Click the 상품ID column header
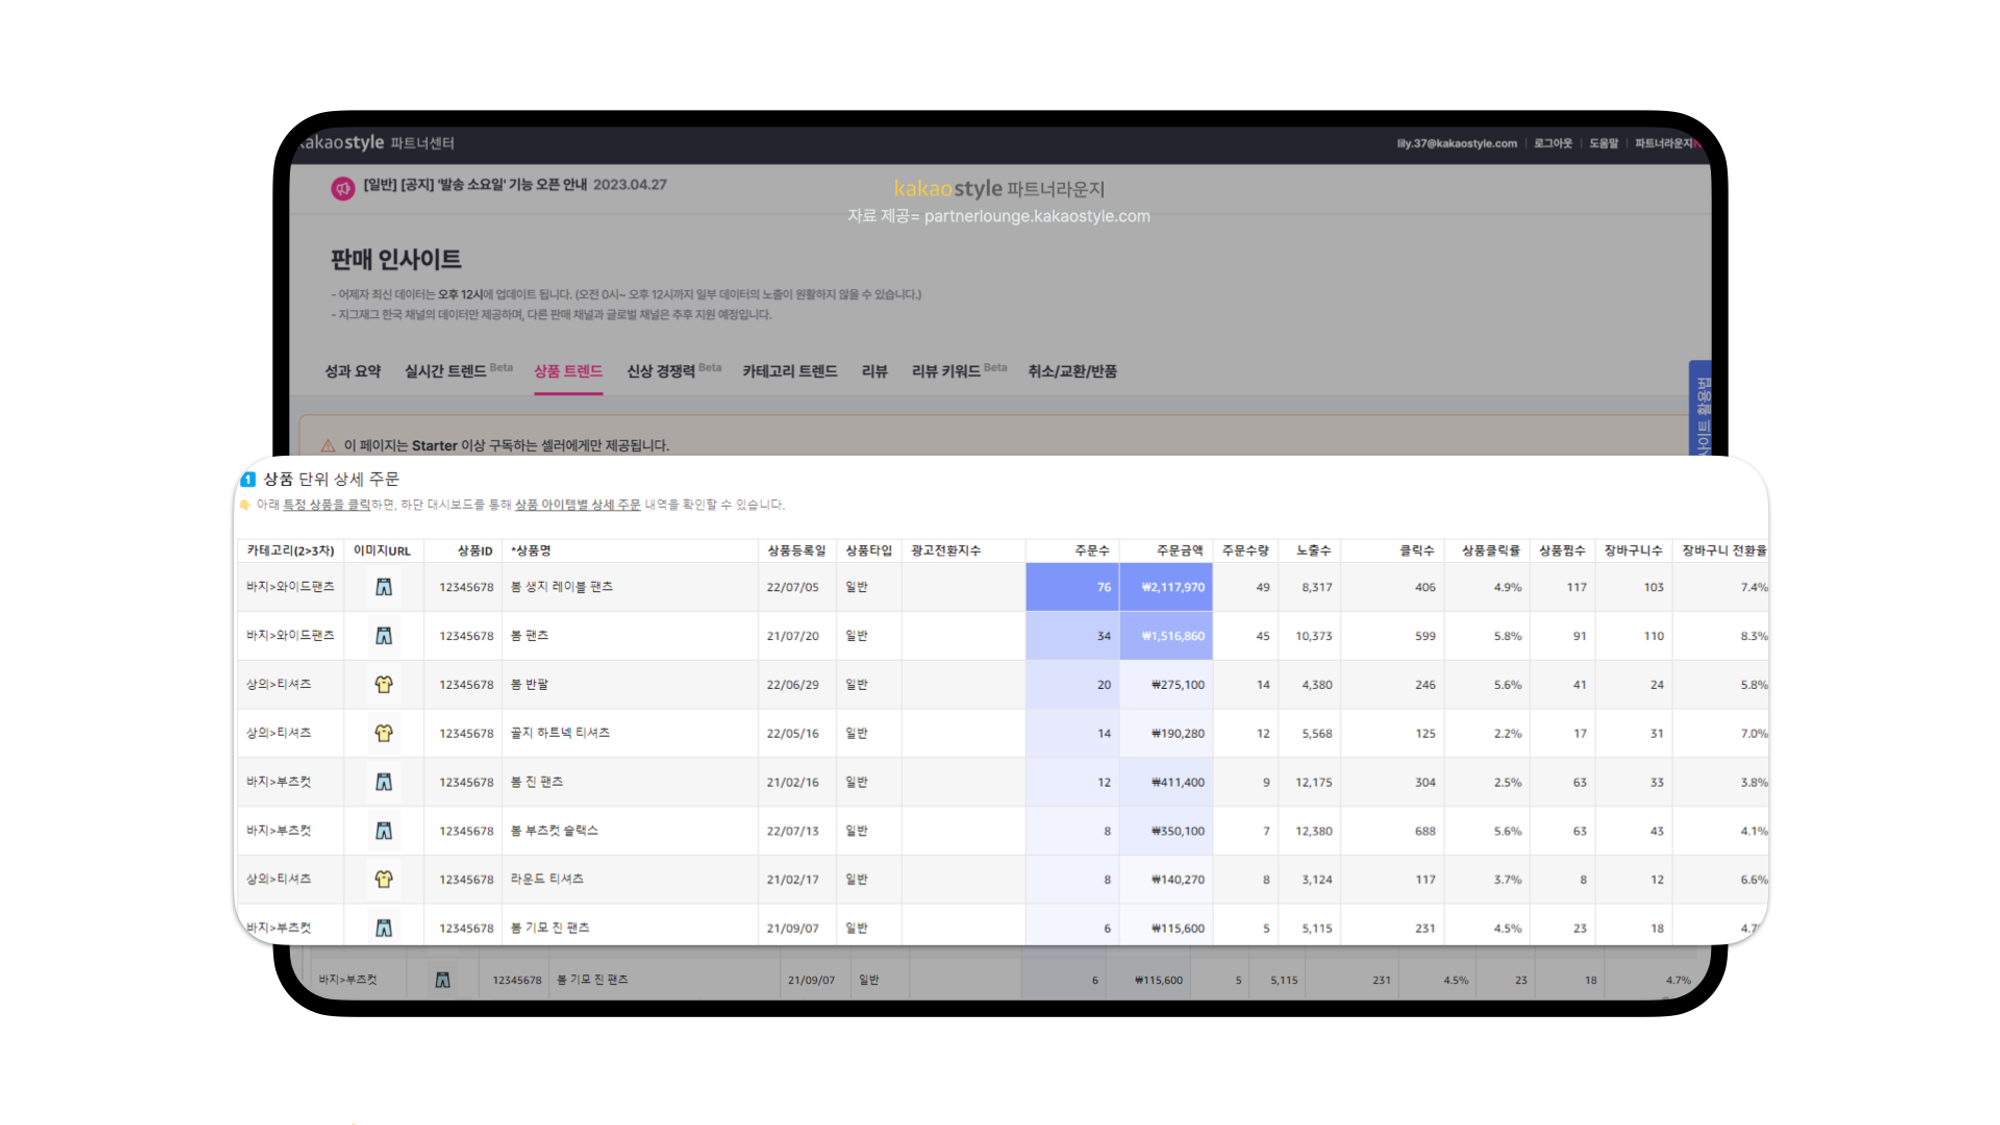This screenshot has width=2000, height=1125. pos(475,551)
